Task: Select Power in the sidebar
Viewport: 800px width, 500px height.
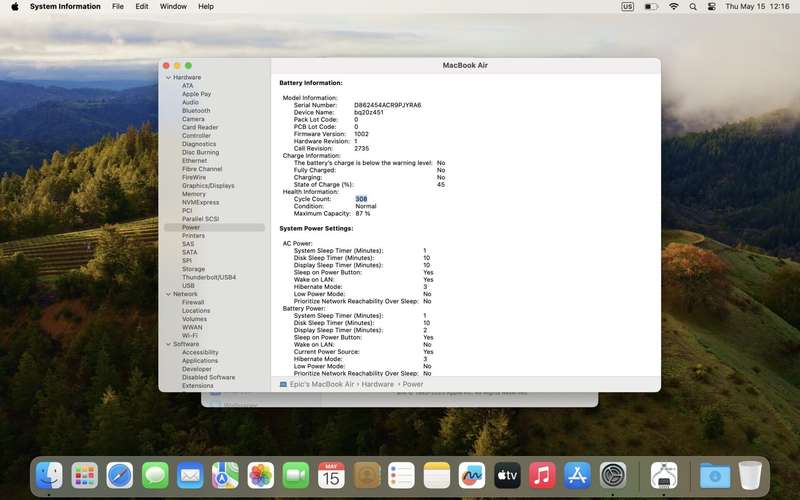Action: point(214,228)
